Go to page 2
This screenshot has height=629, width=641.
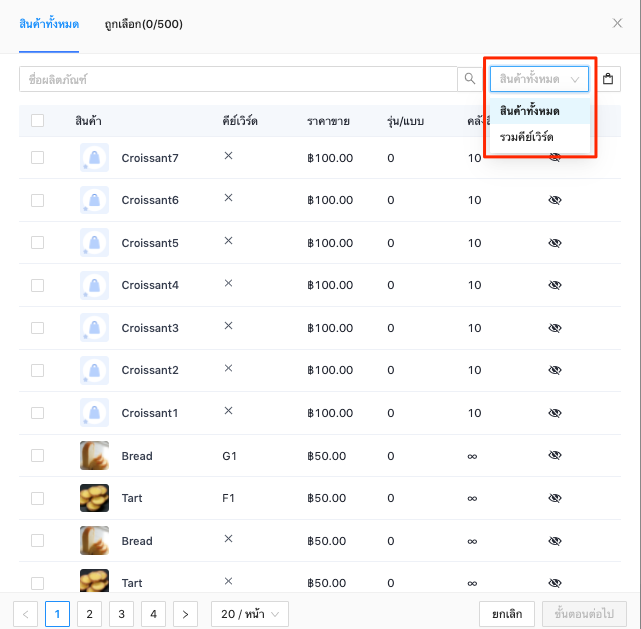click(x=90, y=614)
